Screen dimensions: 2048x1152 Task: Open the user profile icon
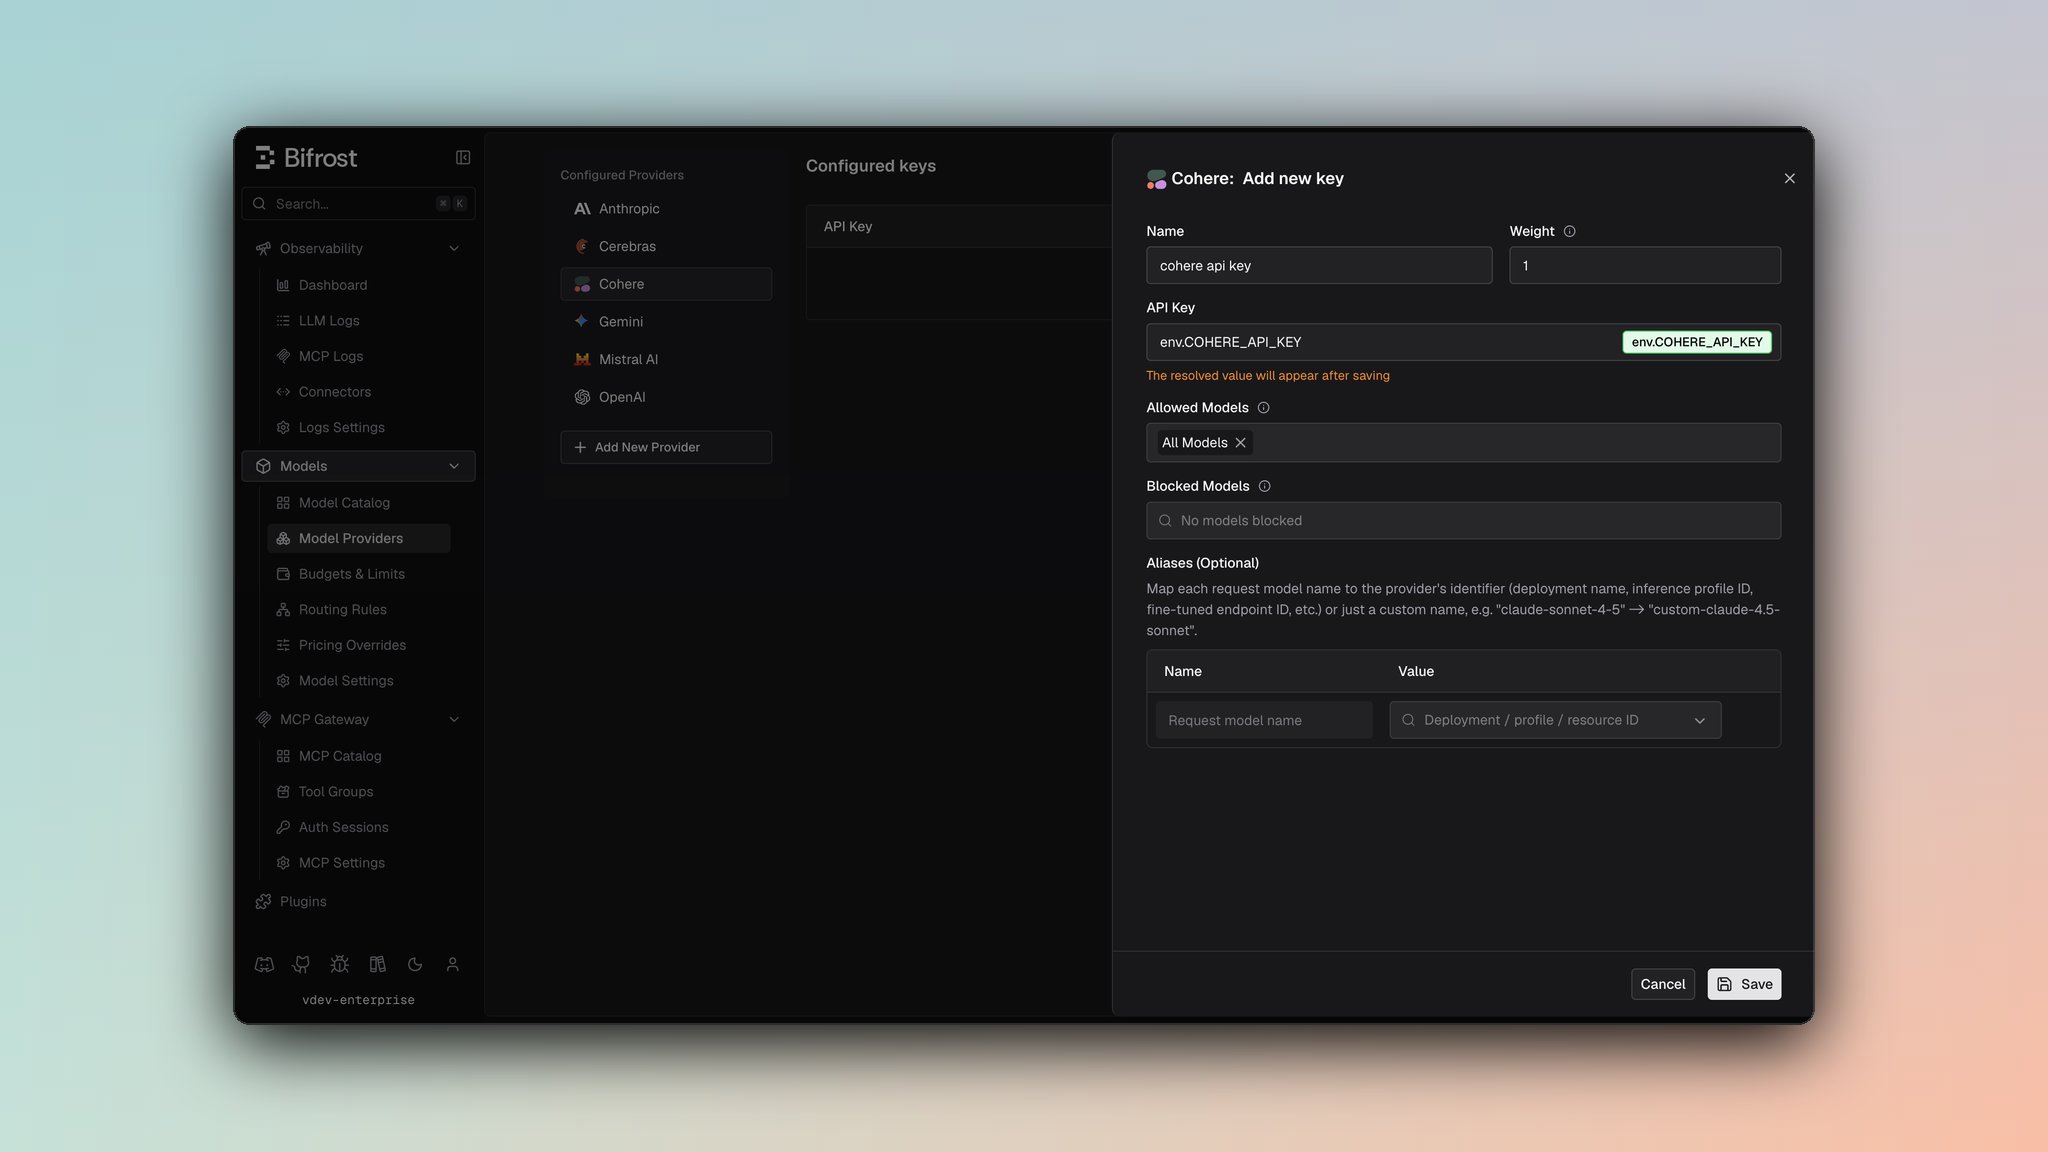(x=452, y=964)
